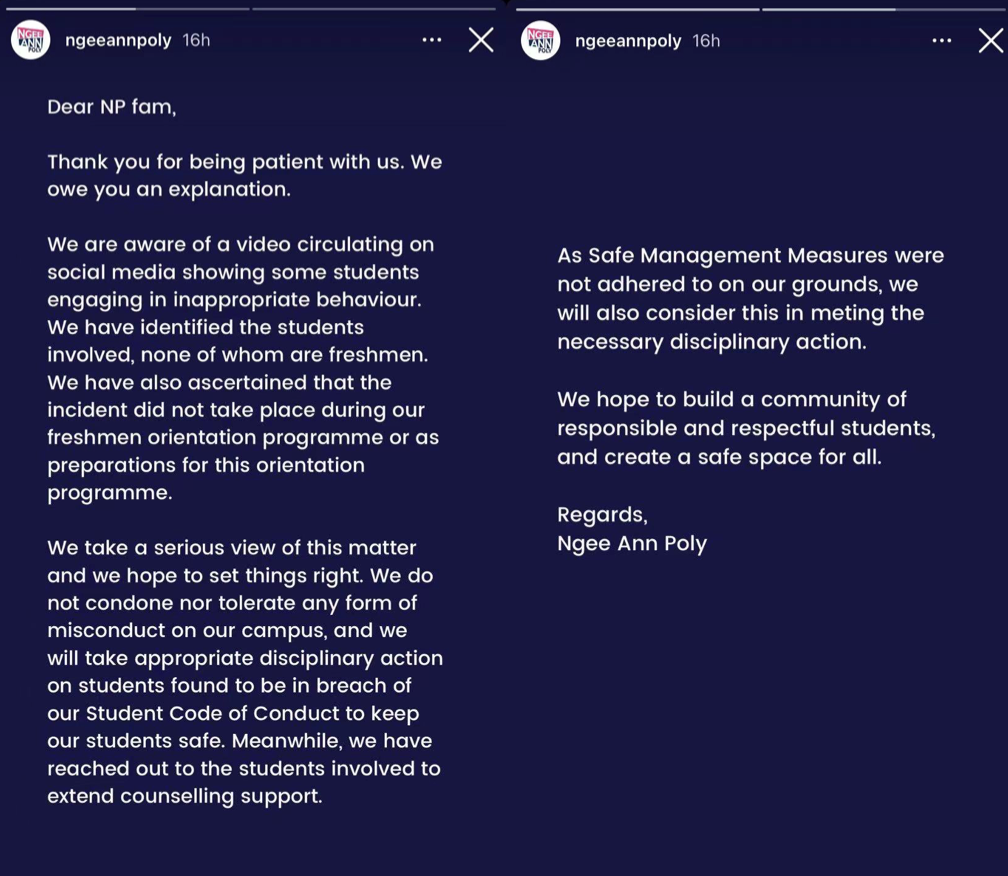Open more options on the left story
Viewport: 1008px width, 876px height.
[431, 40]
